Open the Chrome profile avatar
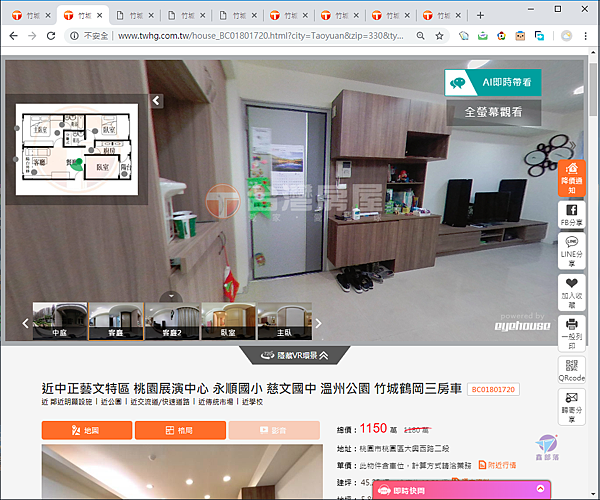600x500 pixels. [567, 36]
